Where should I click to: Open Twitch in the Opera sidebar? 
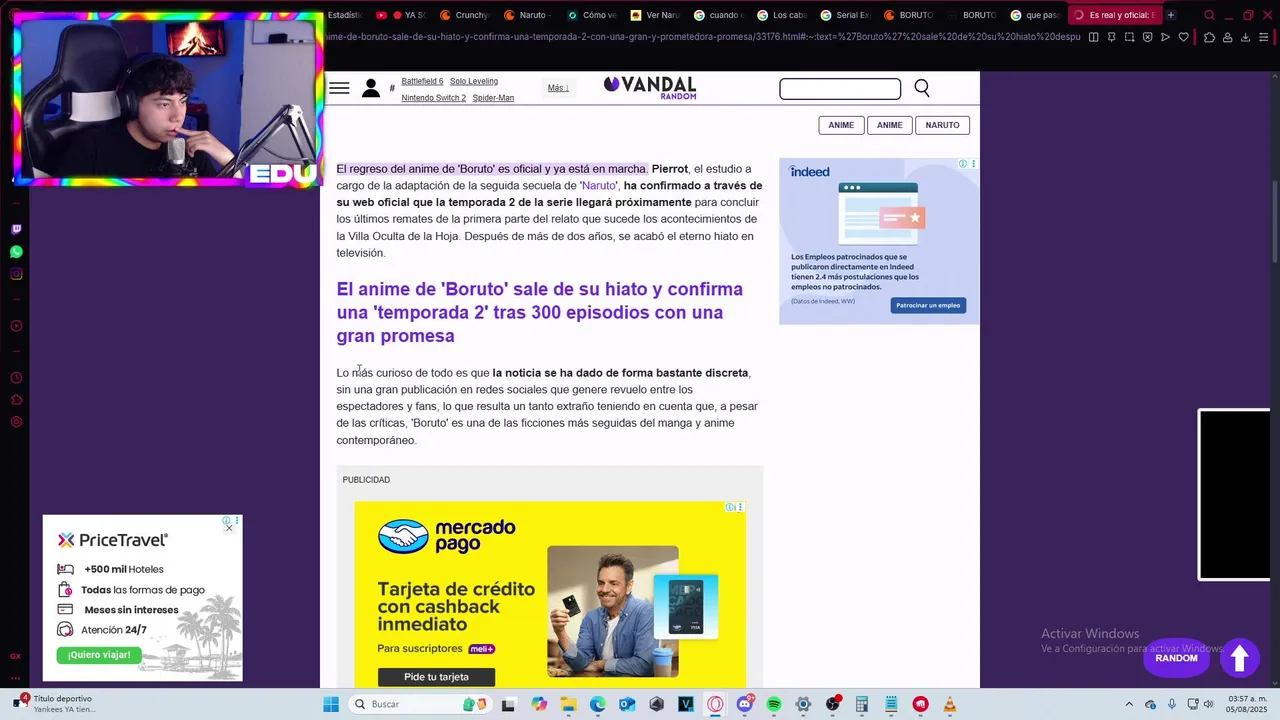[16, 229]
